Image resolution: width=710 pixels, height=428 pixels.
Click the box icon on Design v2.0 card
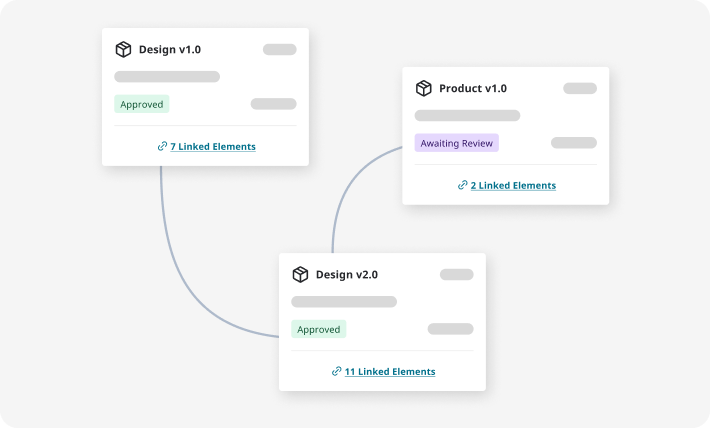click(300, 274)
